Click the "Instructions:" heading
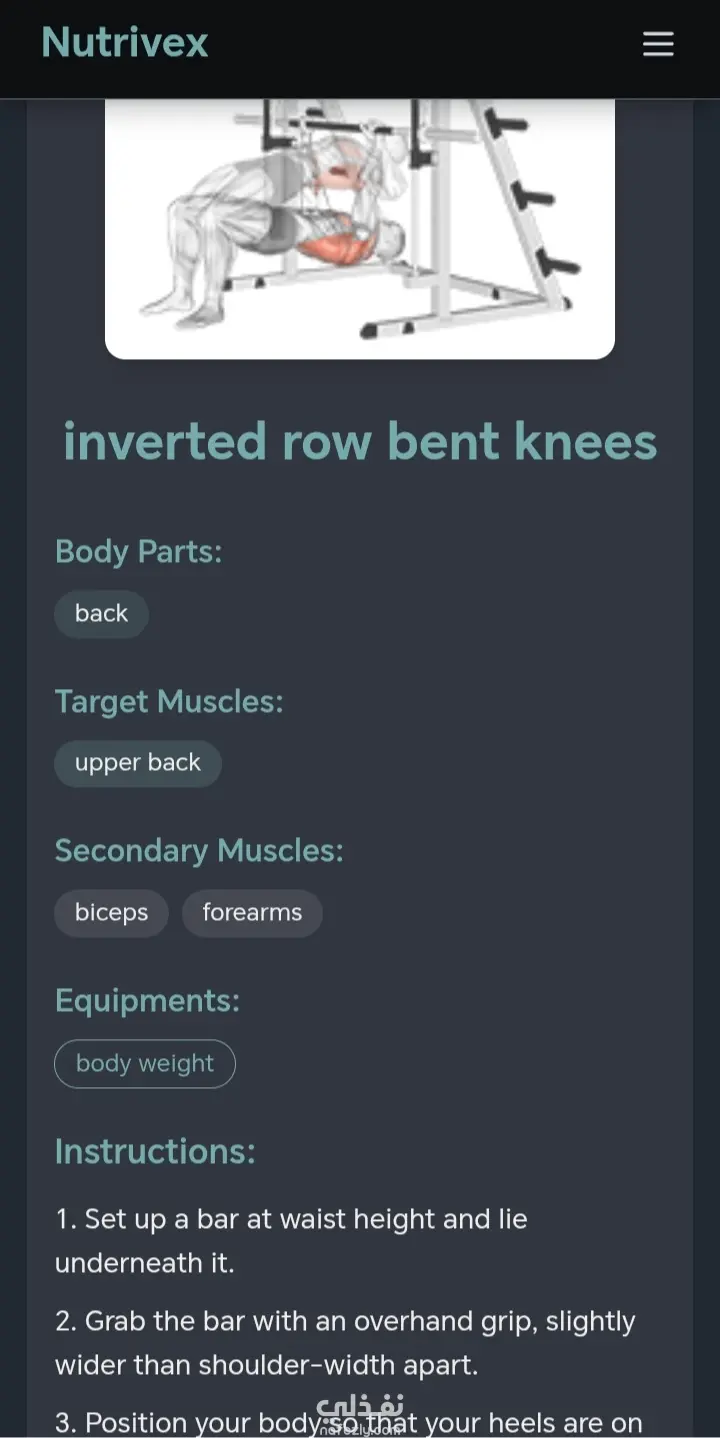Screen dimensions: 720x1438 155,1151
